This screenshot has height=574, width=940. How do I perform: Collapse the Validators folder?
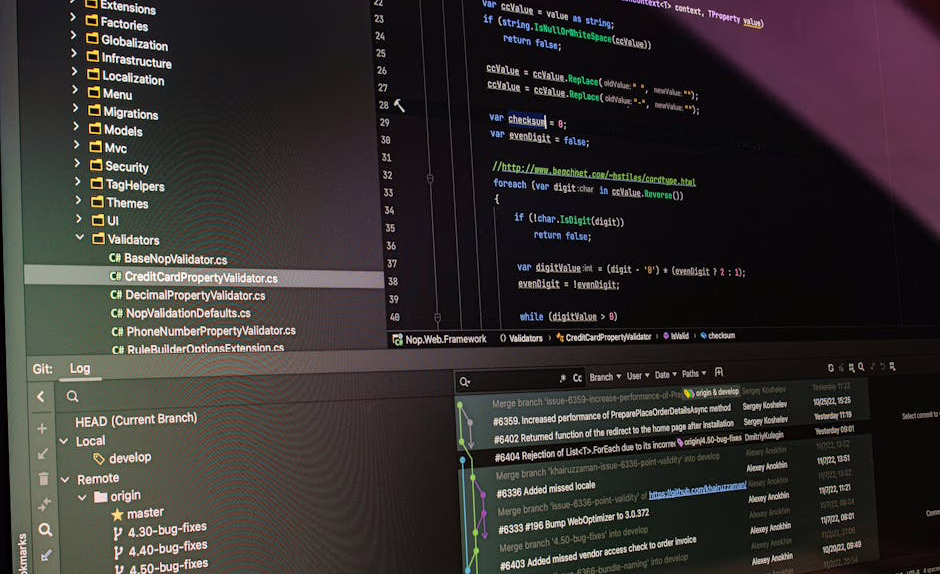click(80, 238)
